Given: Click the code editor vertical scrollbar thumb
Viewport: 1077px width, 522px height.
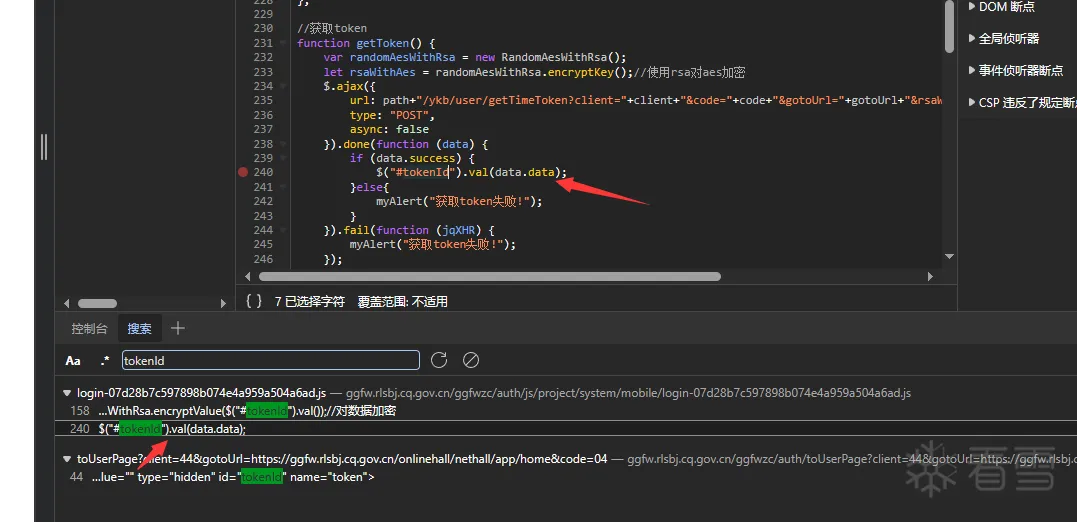Looking at the screenshot, I should click(x=949, y=27).
